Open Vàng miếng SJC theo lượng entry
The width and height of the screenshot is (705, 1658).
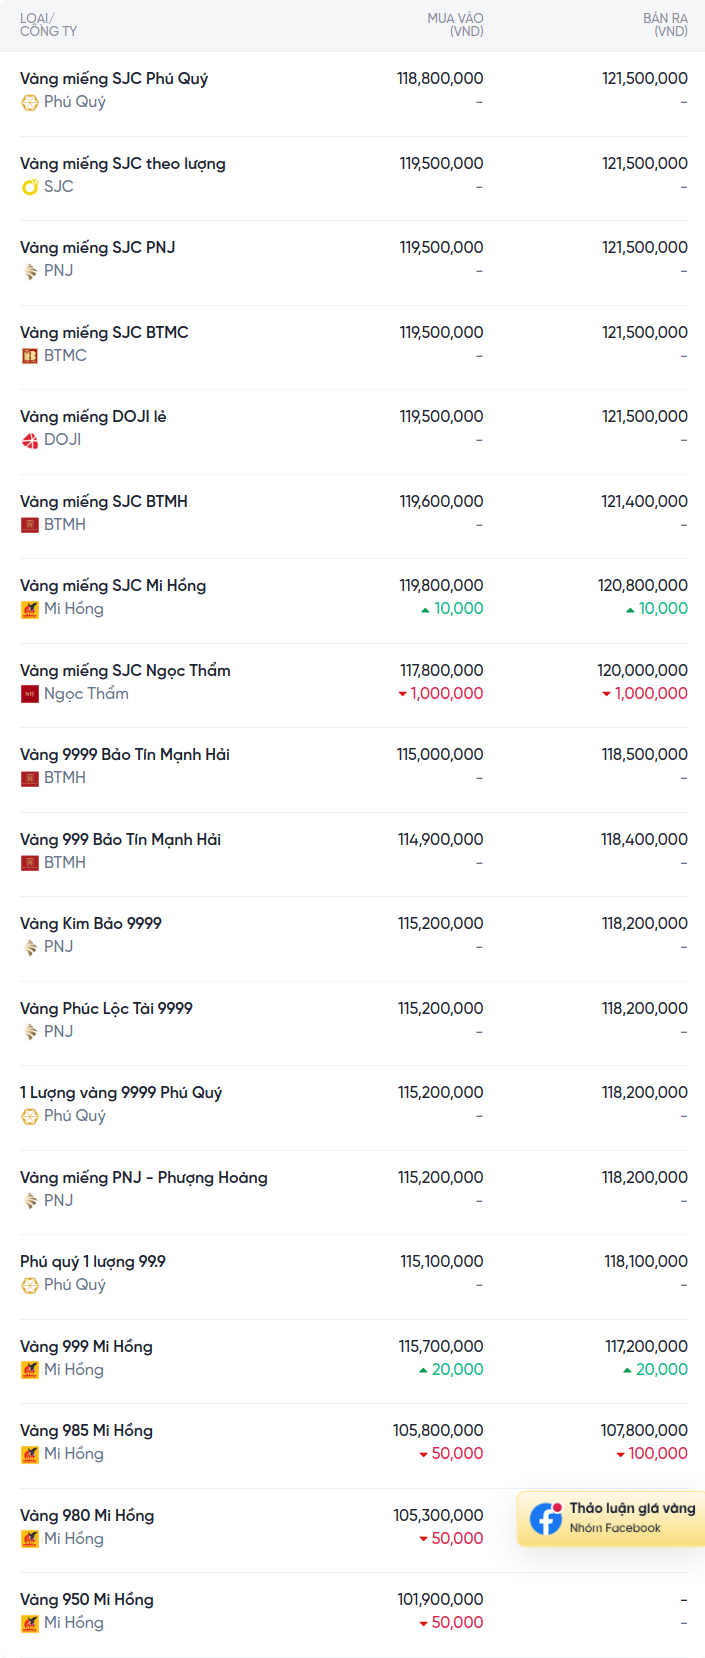123,163
